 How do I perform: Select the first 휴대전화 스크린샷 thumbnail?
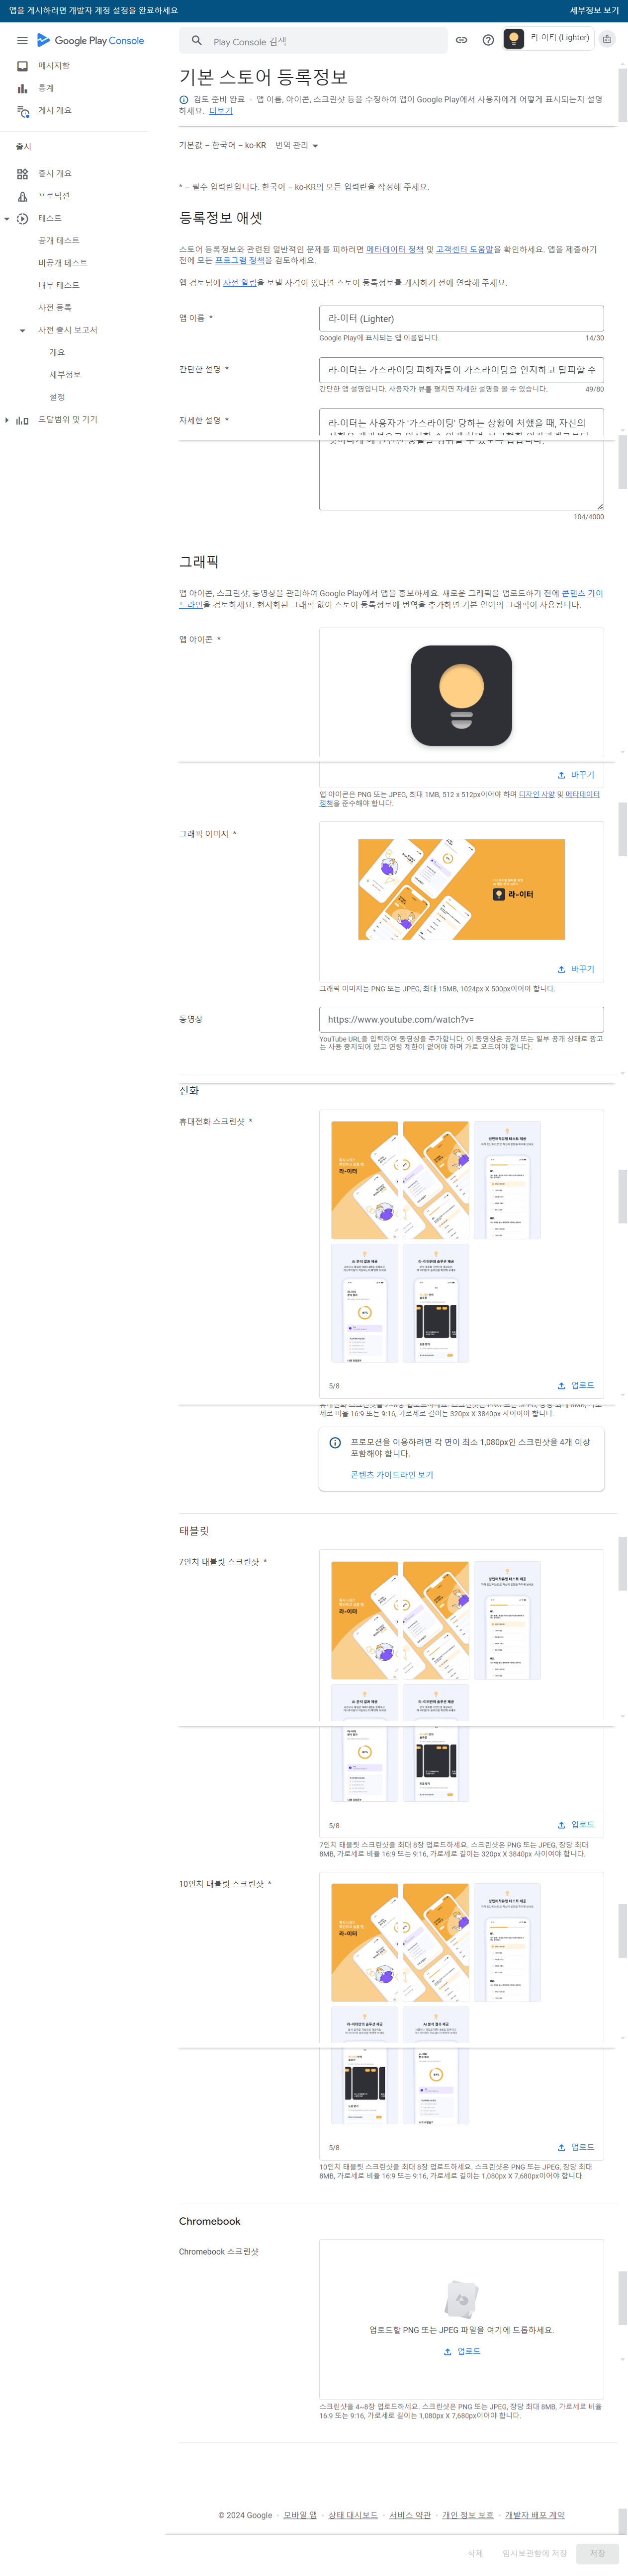[x=365, y=1181]
